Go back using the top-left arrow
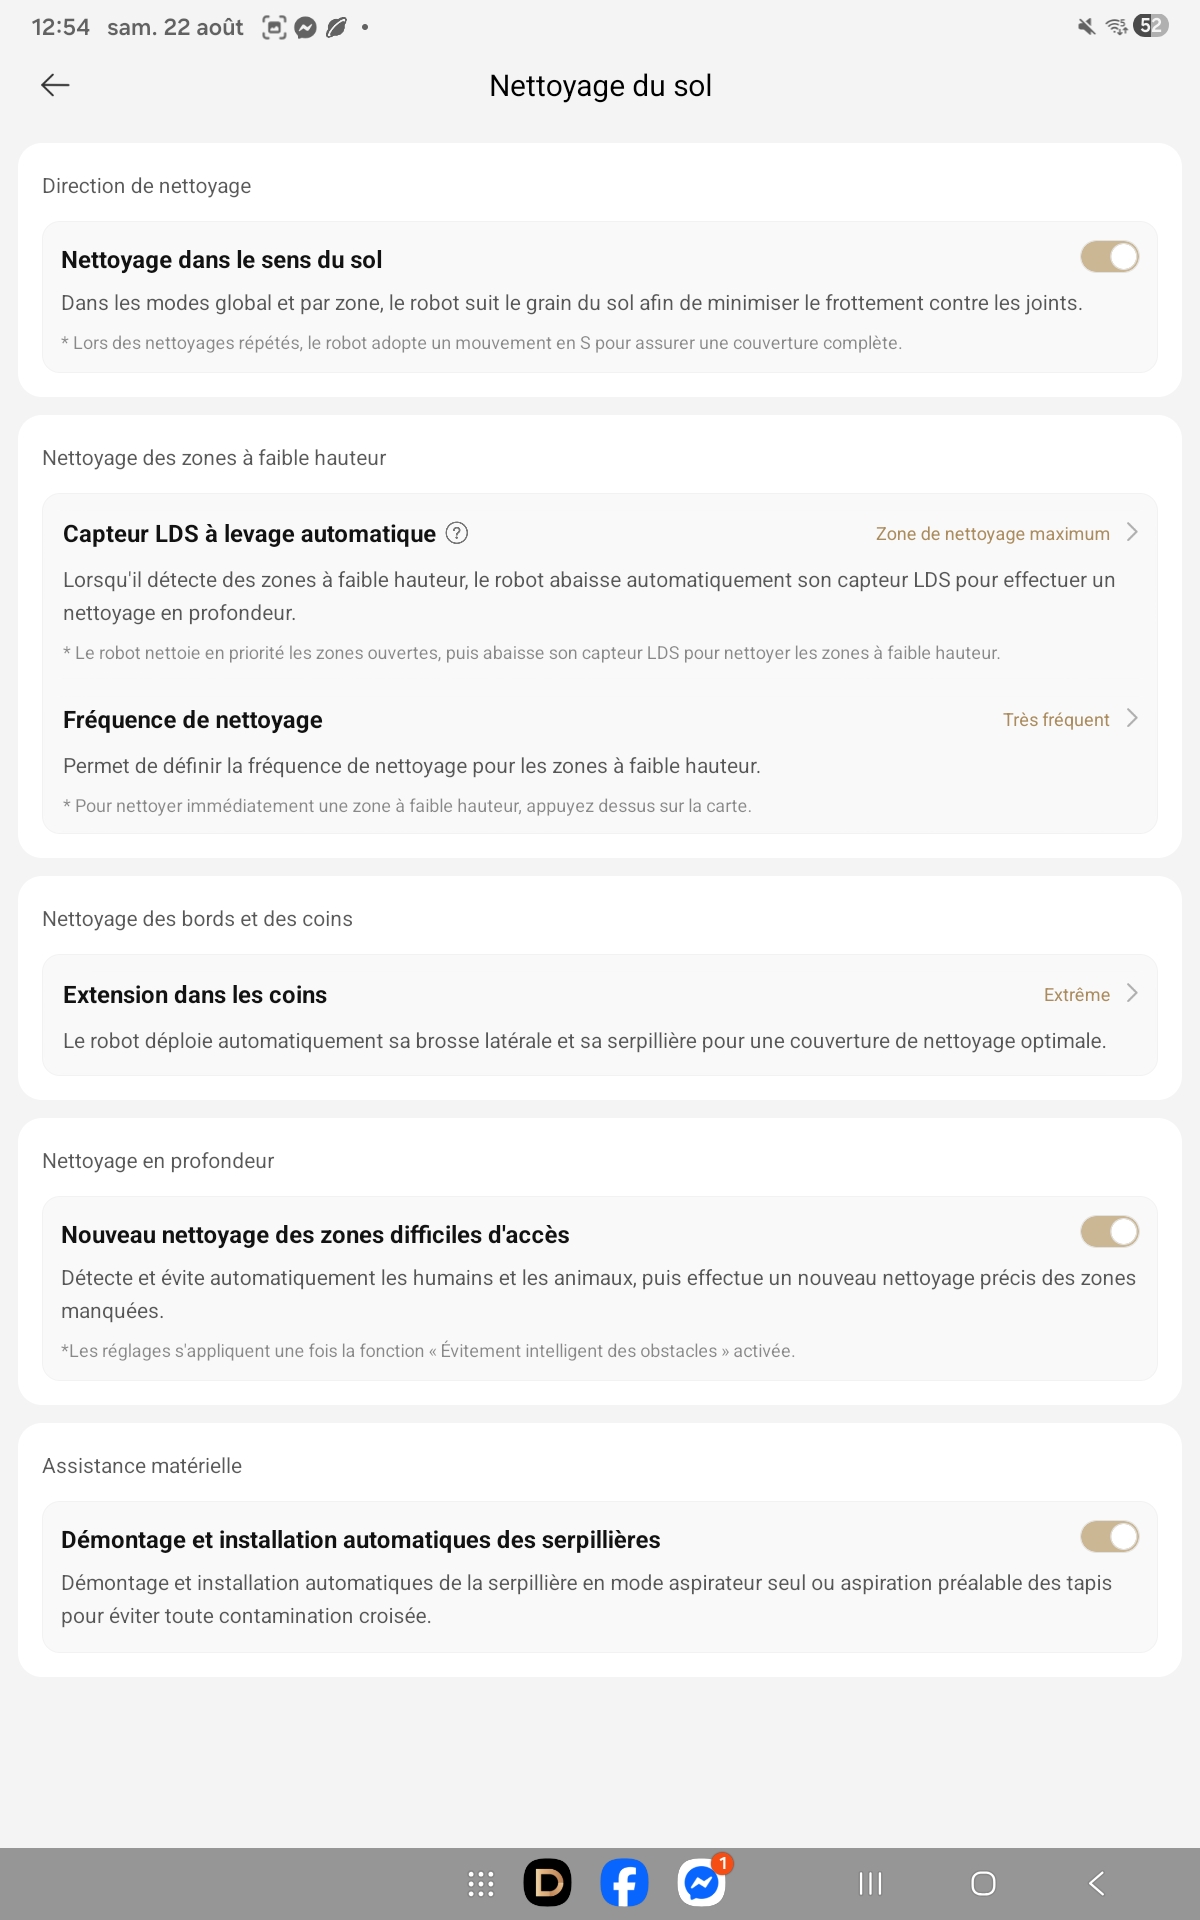This screenshot has height=1920, width=1200. [x=55, y=85]
